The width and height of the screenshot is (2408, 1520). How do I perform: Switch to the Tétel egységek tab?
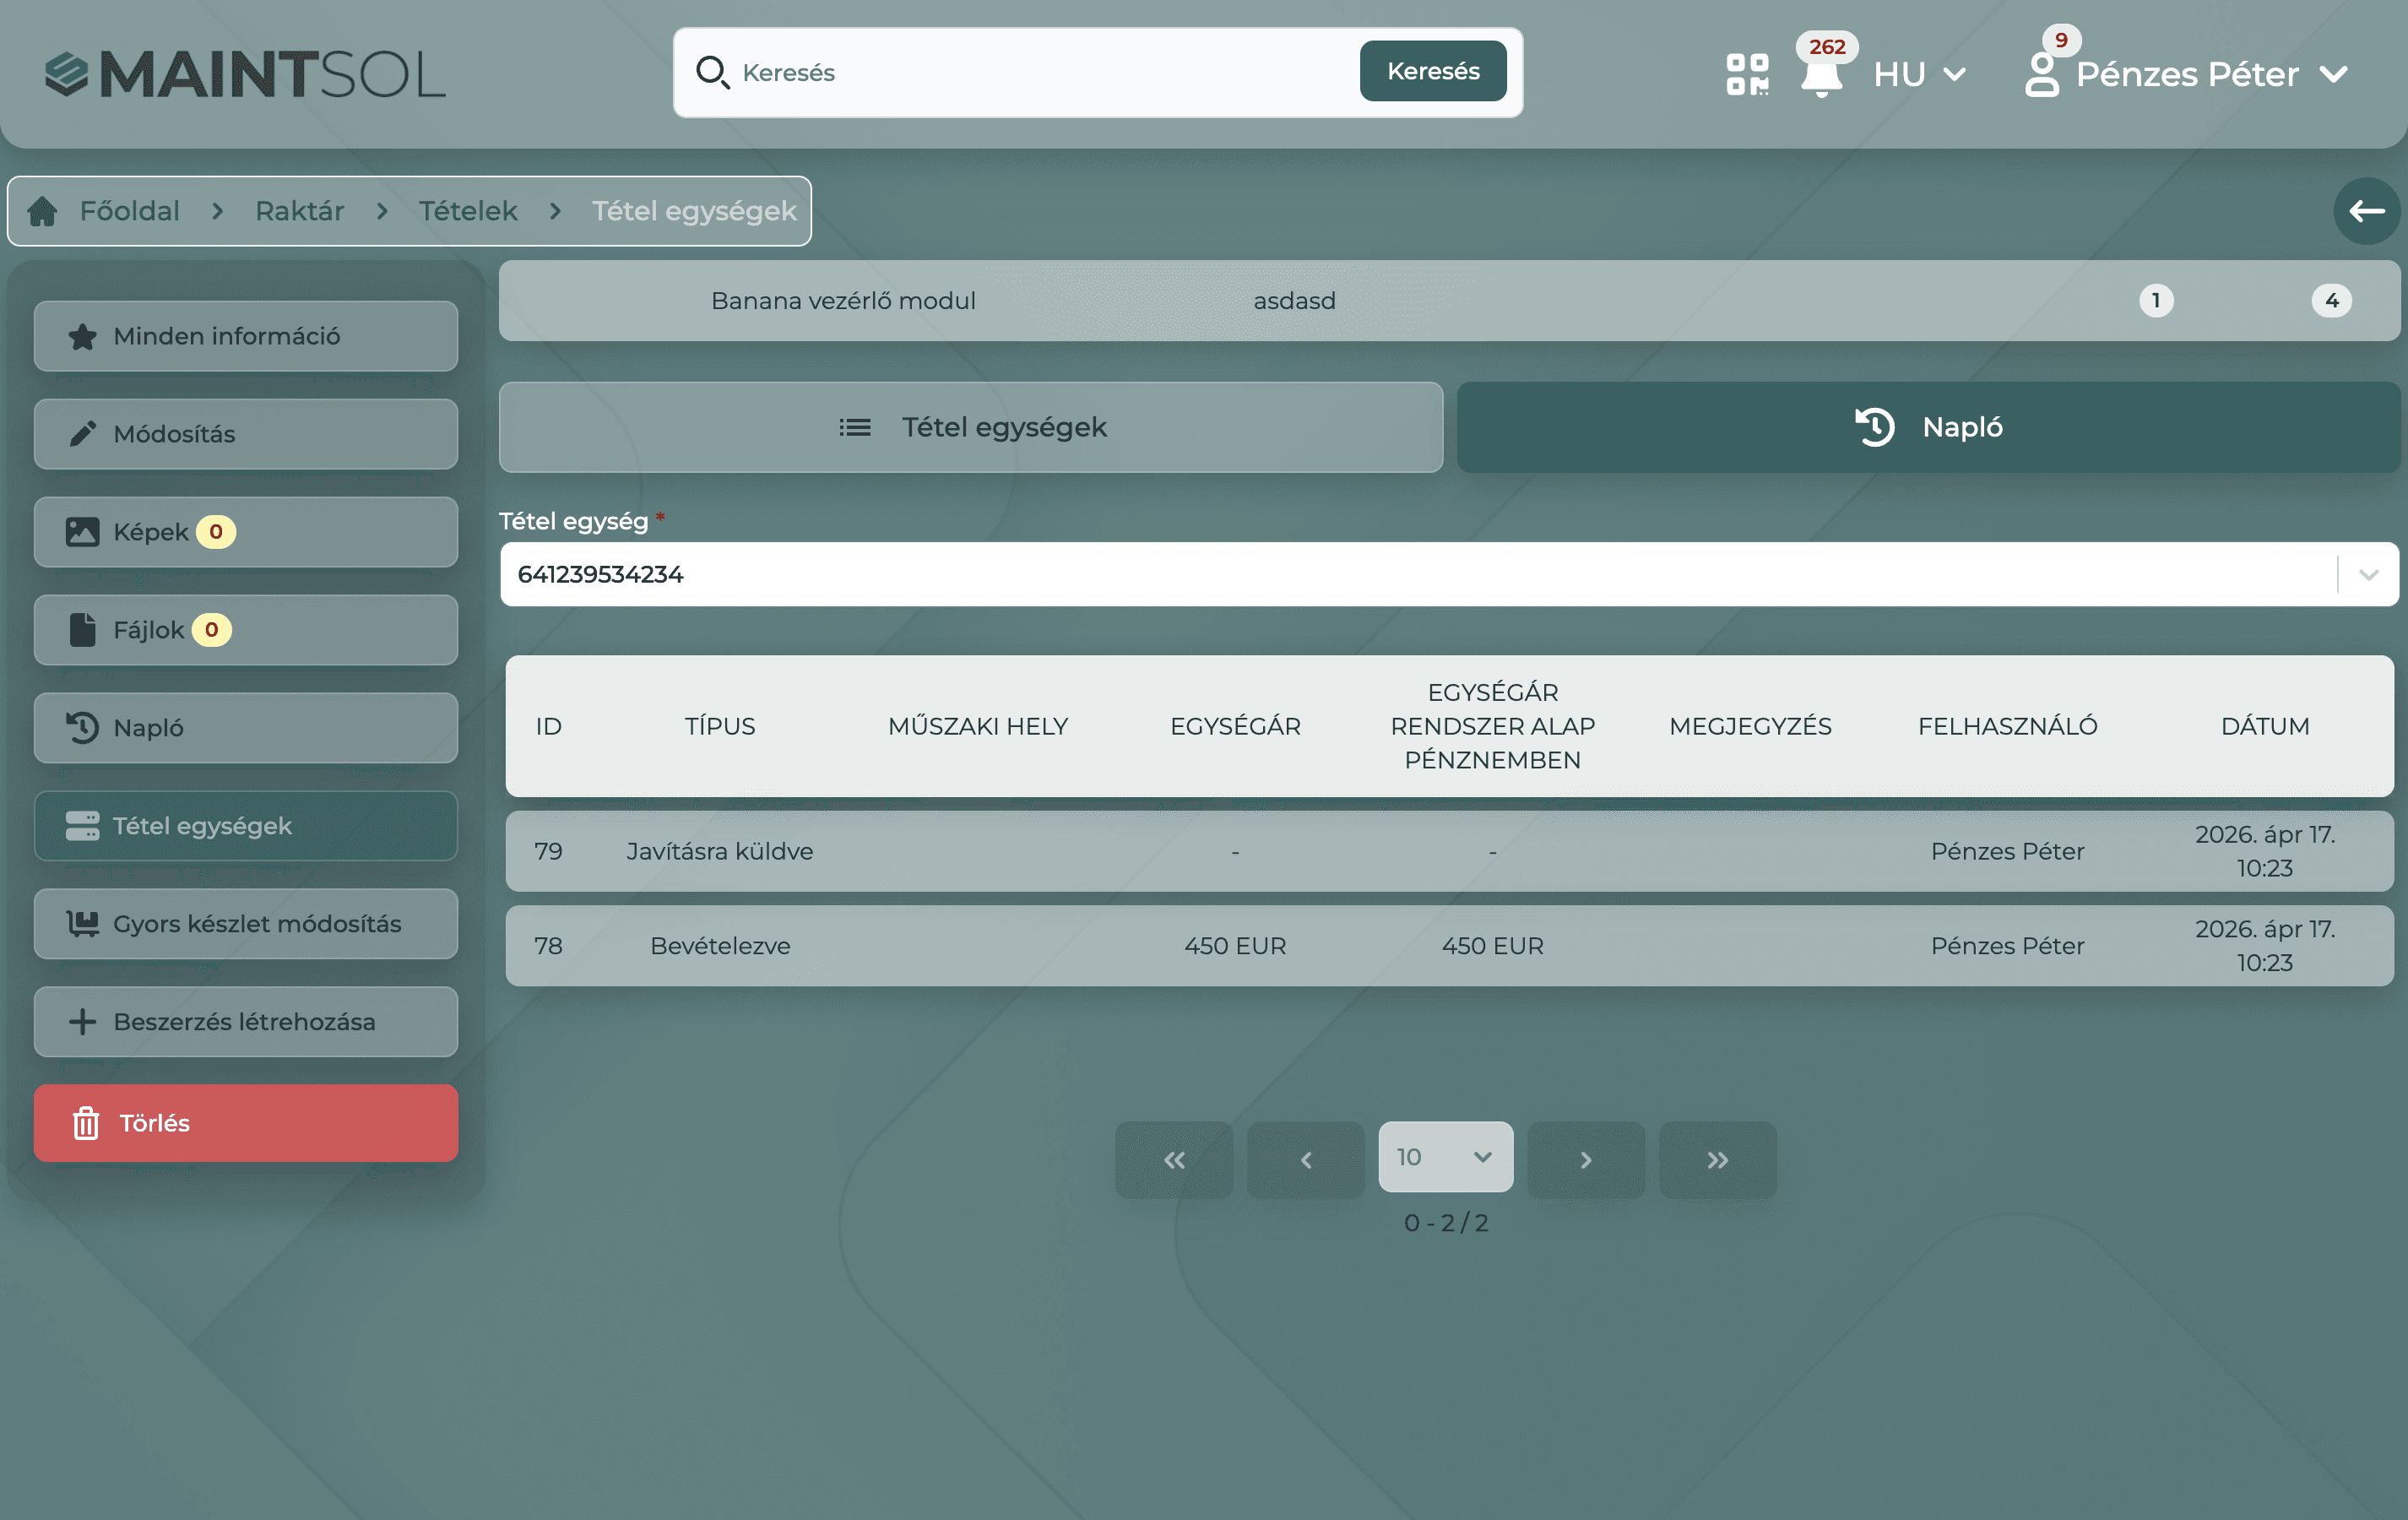(x=971, y=427)
